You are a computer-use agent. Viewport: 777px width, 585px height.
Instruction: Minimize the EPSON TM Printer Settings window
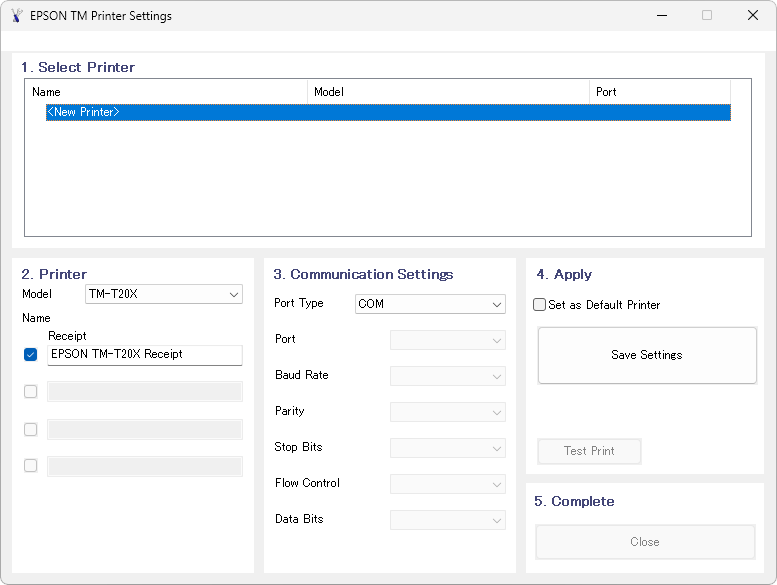click(x=662, y=15)
